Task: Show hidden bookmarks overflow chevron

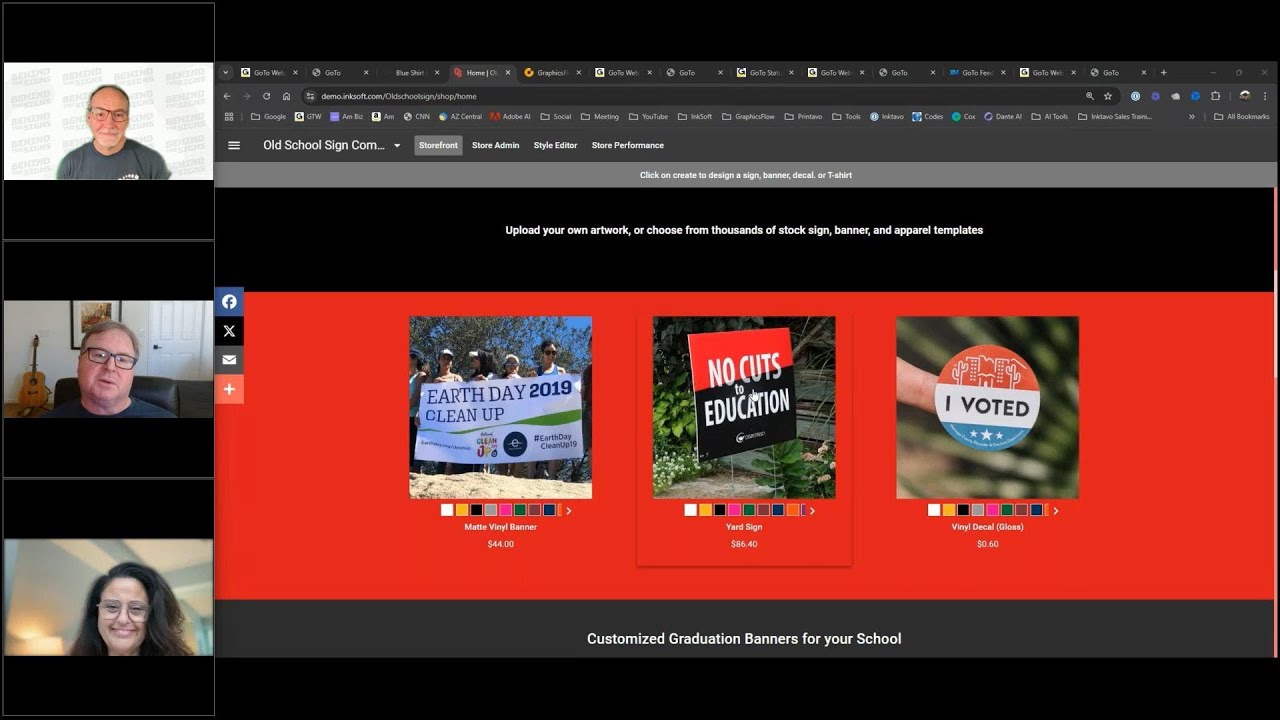Action: point(1191,116)
